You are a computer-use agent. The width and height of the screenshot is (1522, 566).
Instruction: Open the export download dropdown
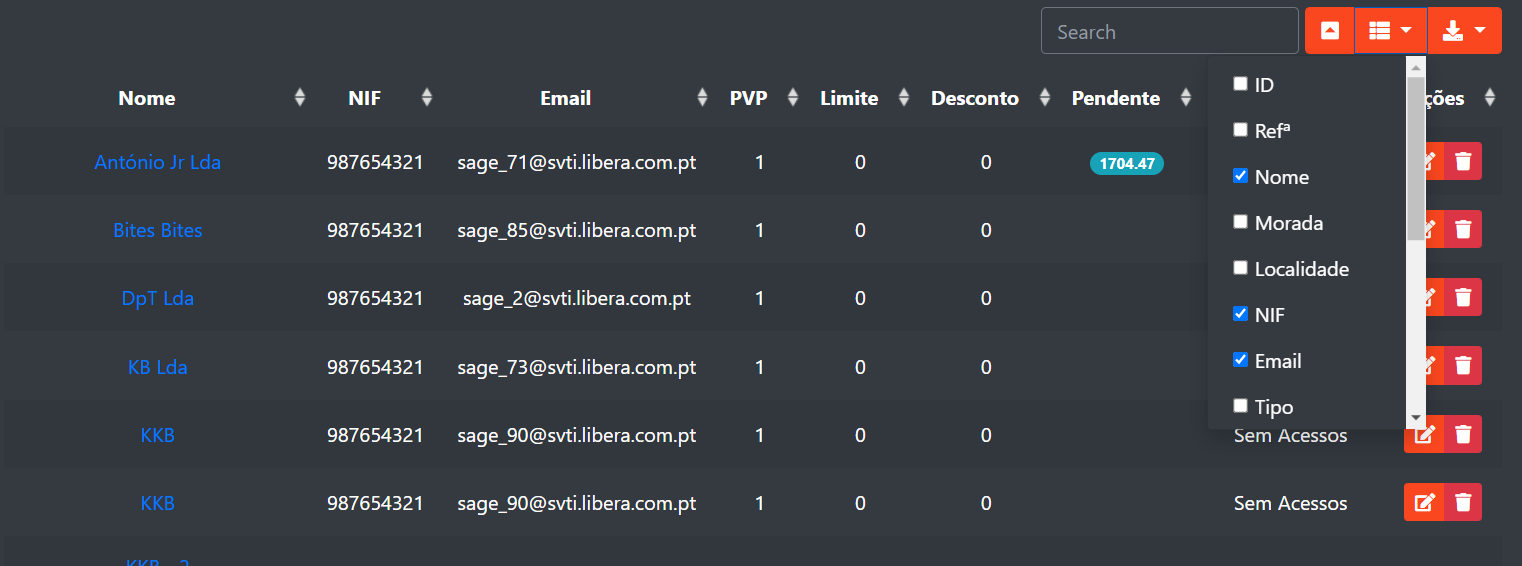click(1464, 31)
